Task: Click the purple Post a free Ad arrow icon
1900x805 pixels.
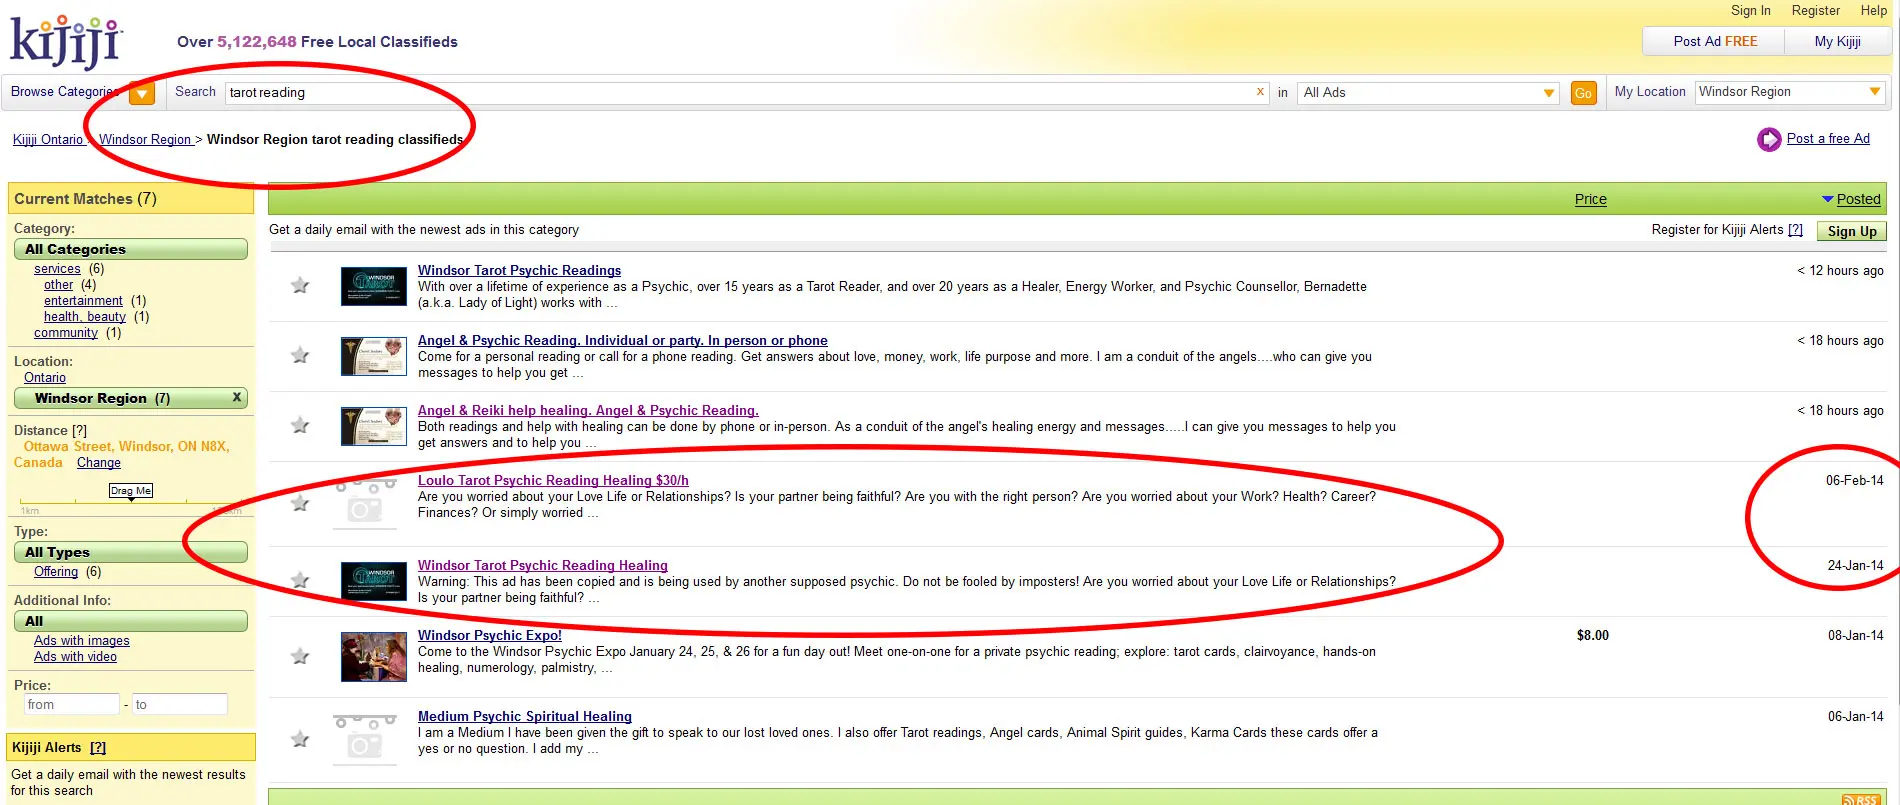Action: point(1769,140)
